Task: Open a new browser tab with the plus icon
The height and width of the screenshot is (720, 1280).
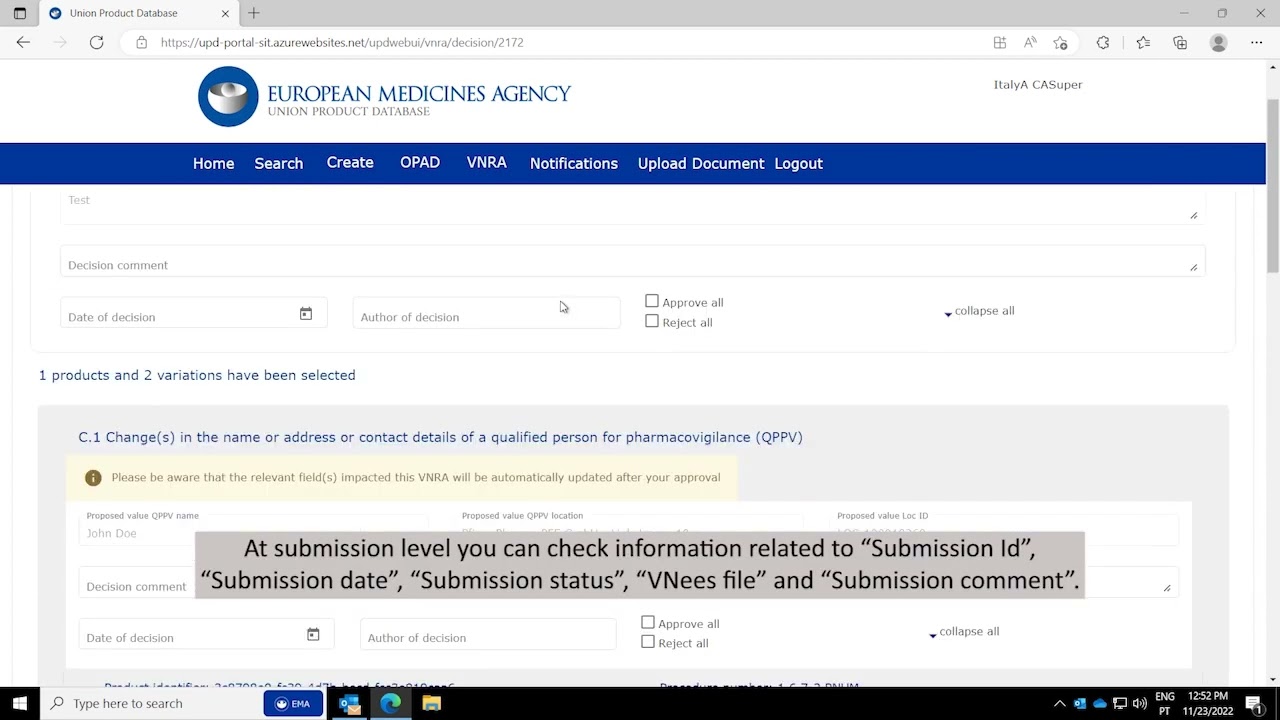Action: [x=254, y=13]
